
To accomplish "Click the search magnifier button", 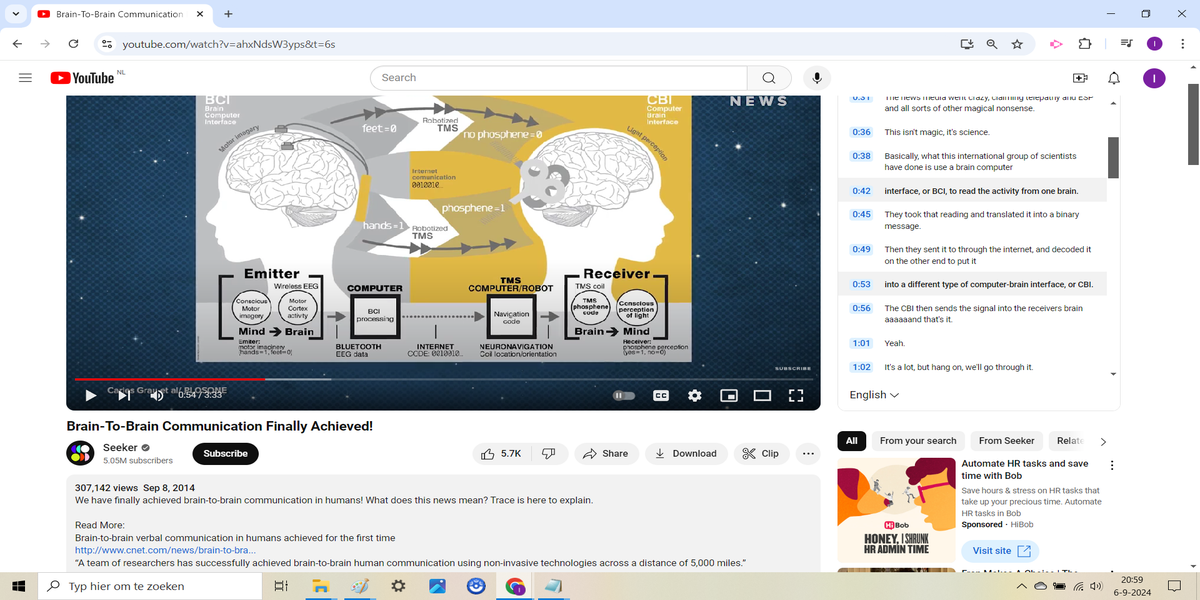I will pyautogui.click(x=768, y=78).
